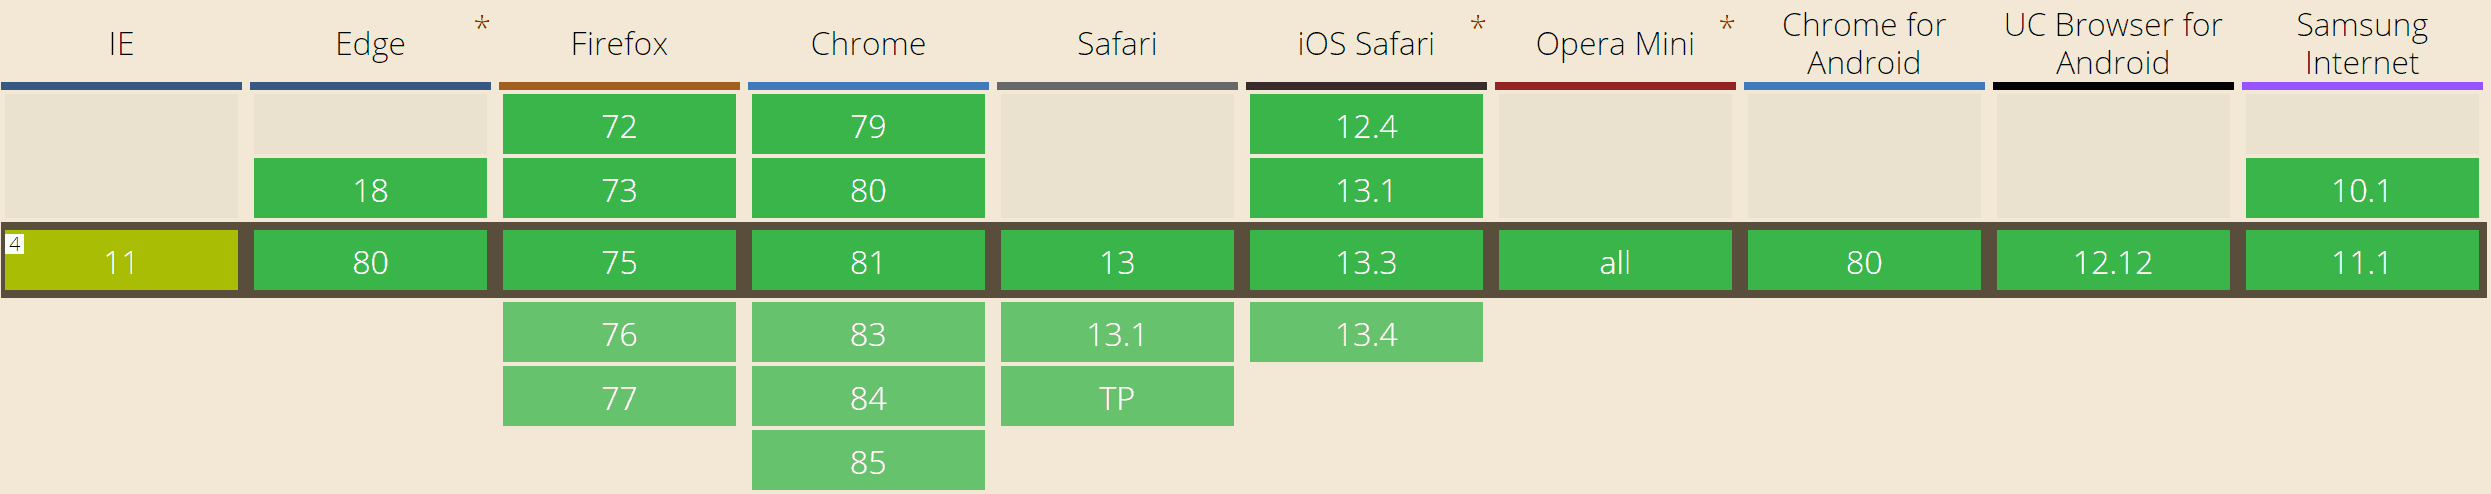Select the Samsung Internet 10.1 cell
2491x494 pixels.
pos(2362,189)
